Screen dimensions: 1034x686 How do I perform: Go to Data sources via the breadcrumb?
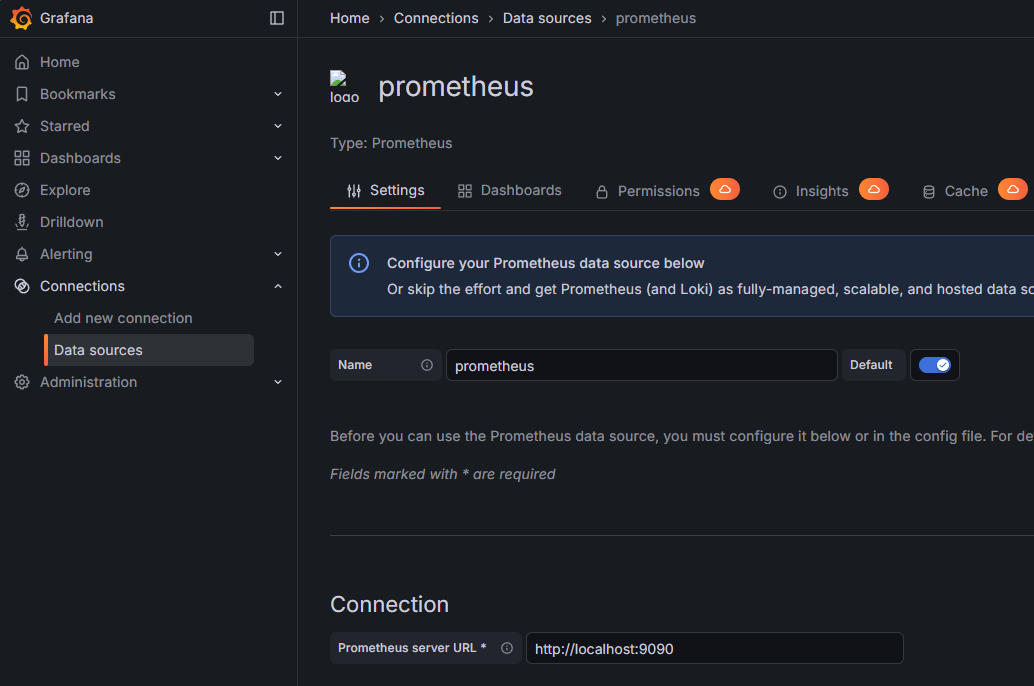coord(547,17)
